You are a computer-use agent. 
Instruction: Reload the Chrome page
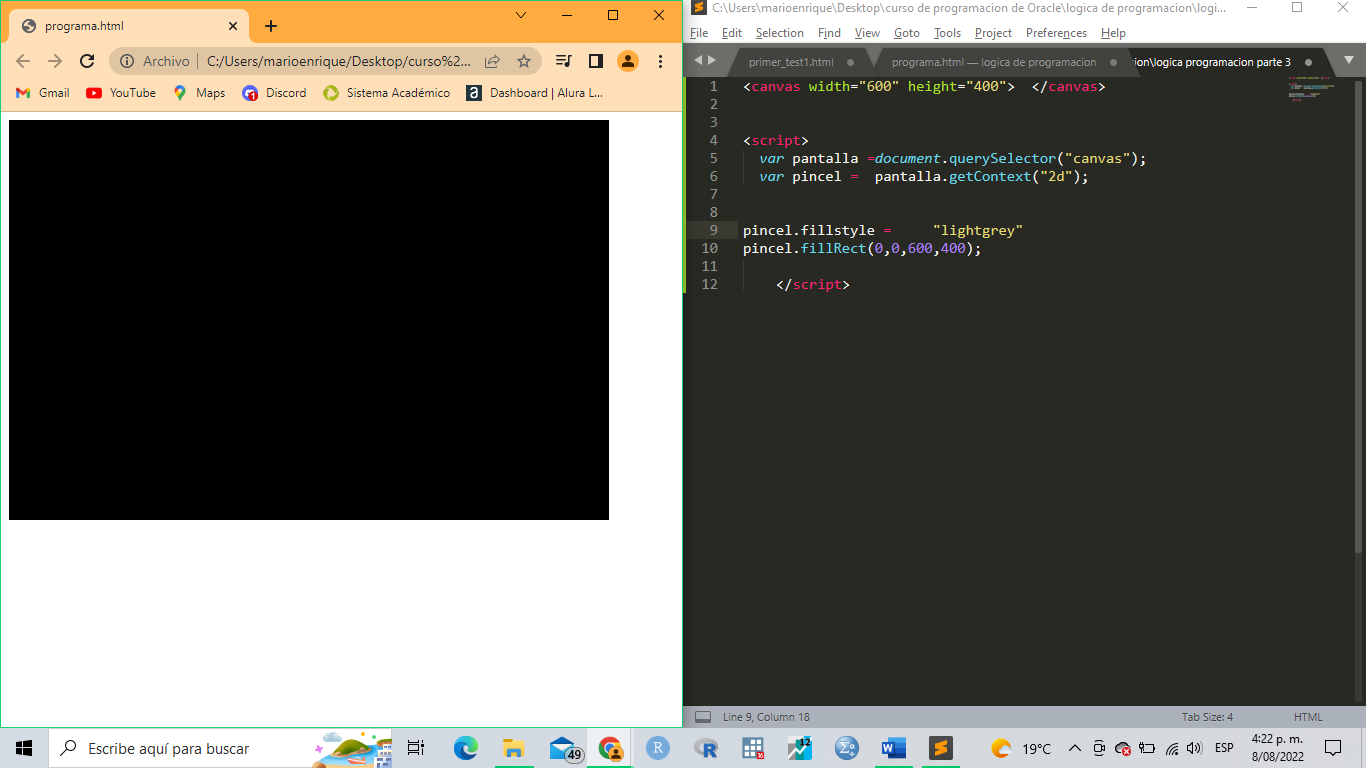tap(87, 61)
